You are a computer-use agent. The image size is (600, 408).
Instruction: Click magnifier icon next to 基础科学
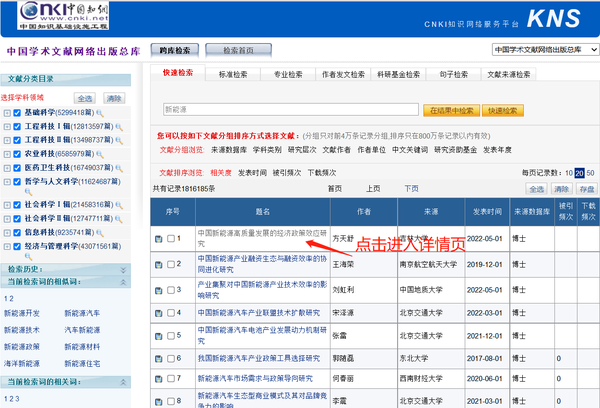click(x=100, y=113)
